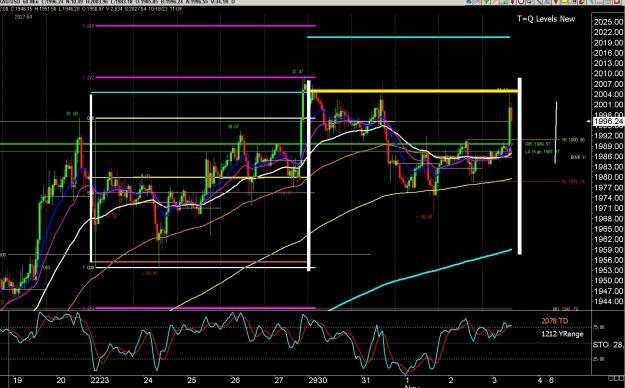Click the 2010.00 price axis label

click(609, 74)
